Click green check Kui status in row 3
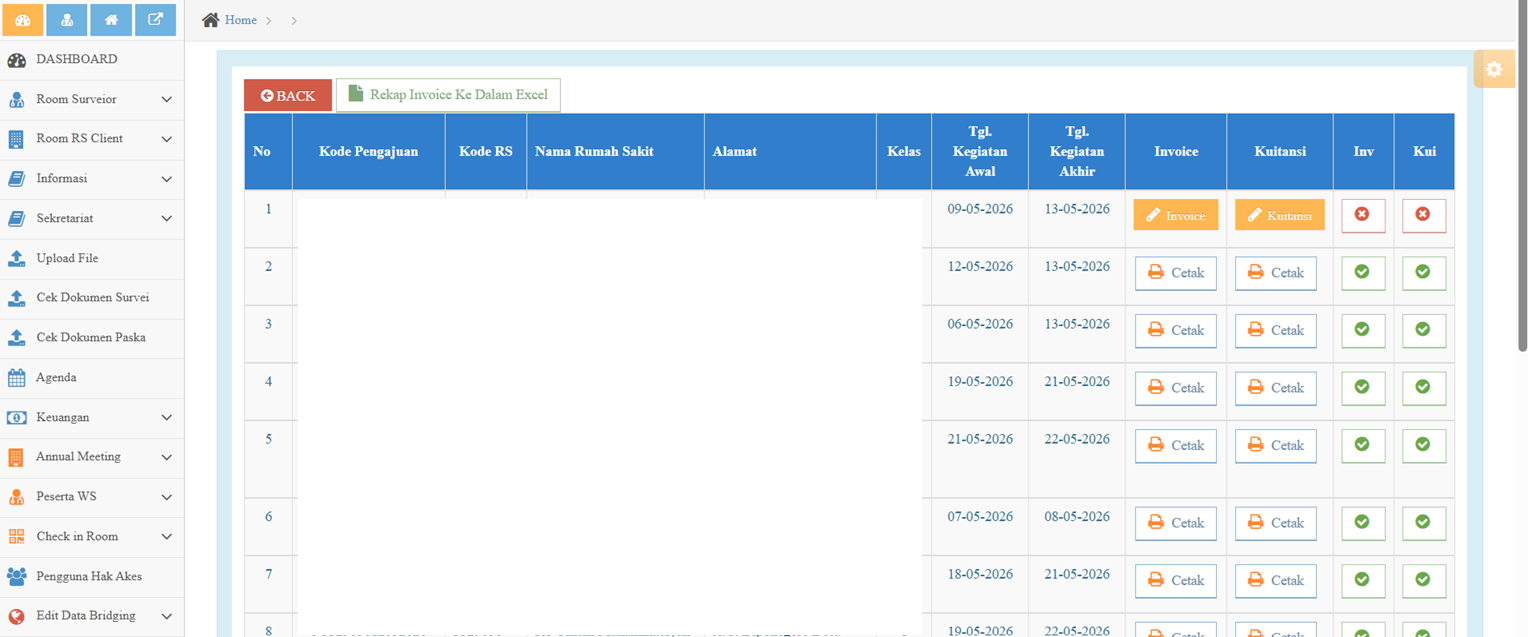The height and width of the screenshot is (637, 1528). coord(1424,330)
